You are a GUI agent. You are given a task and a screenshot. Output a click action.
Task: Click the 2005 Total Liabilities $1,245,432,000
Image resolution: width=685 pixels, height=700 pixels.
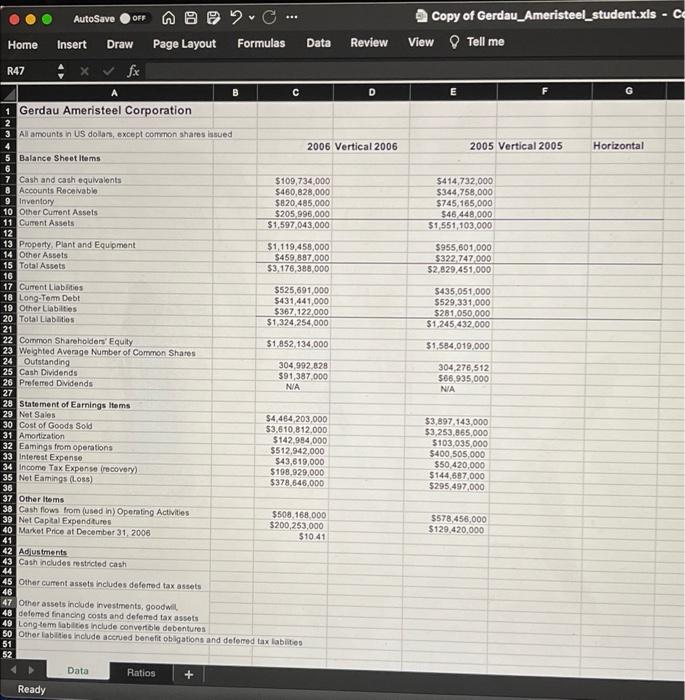click(x=458, y=324)
